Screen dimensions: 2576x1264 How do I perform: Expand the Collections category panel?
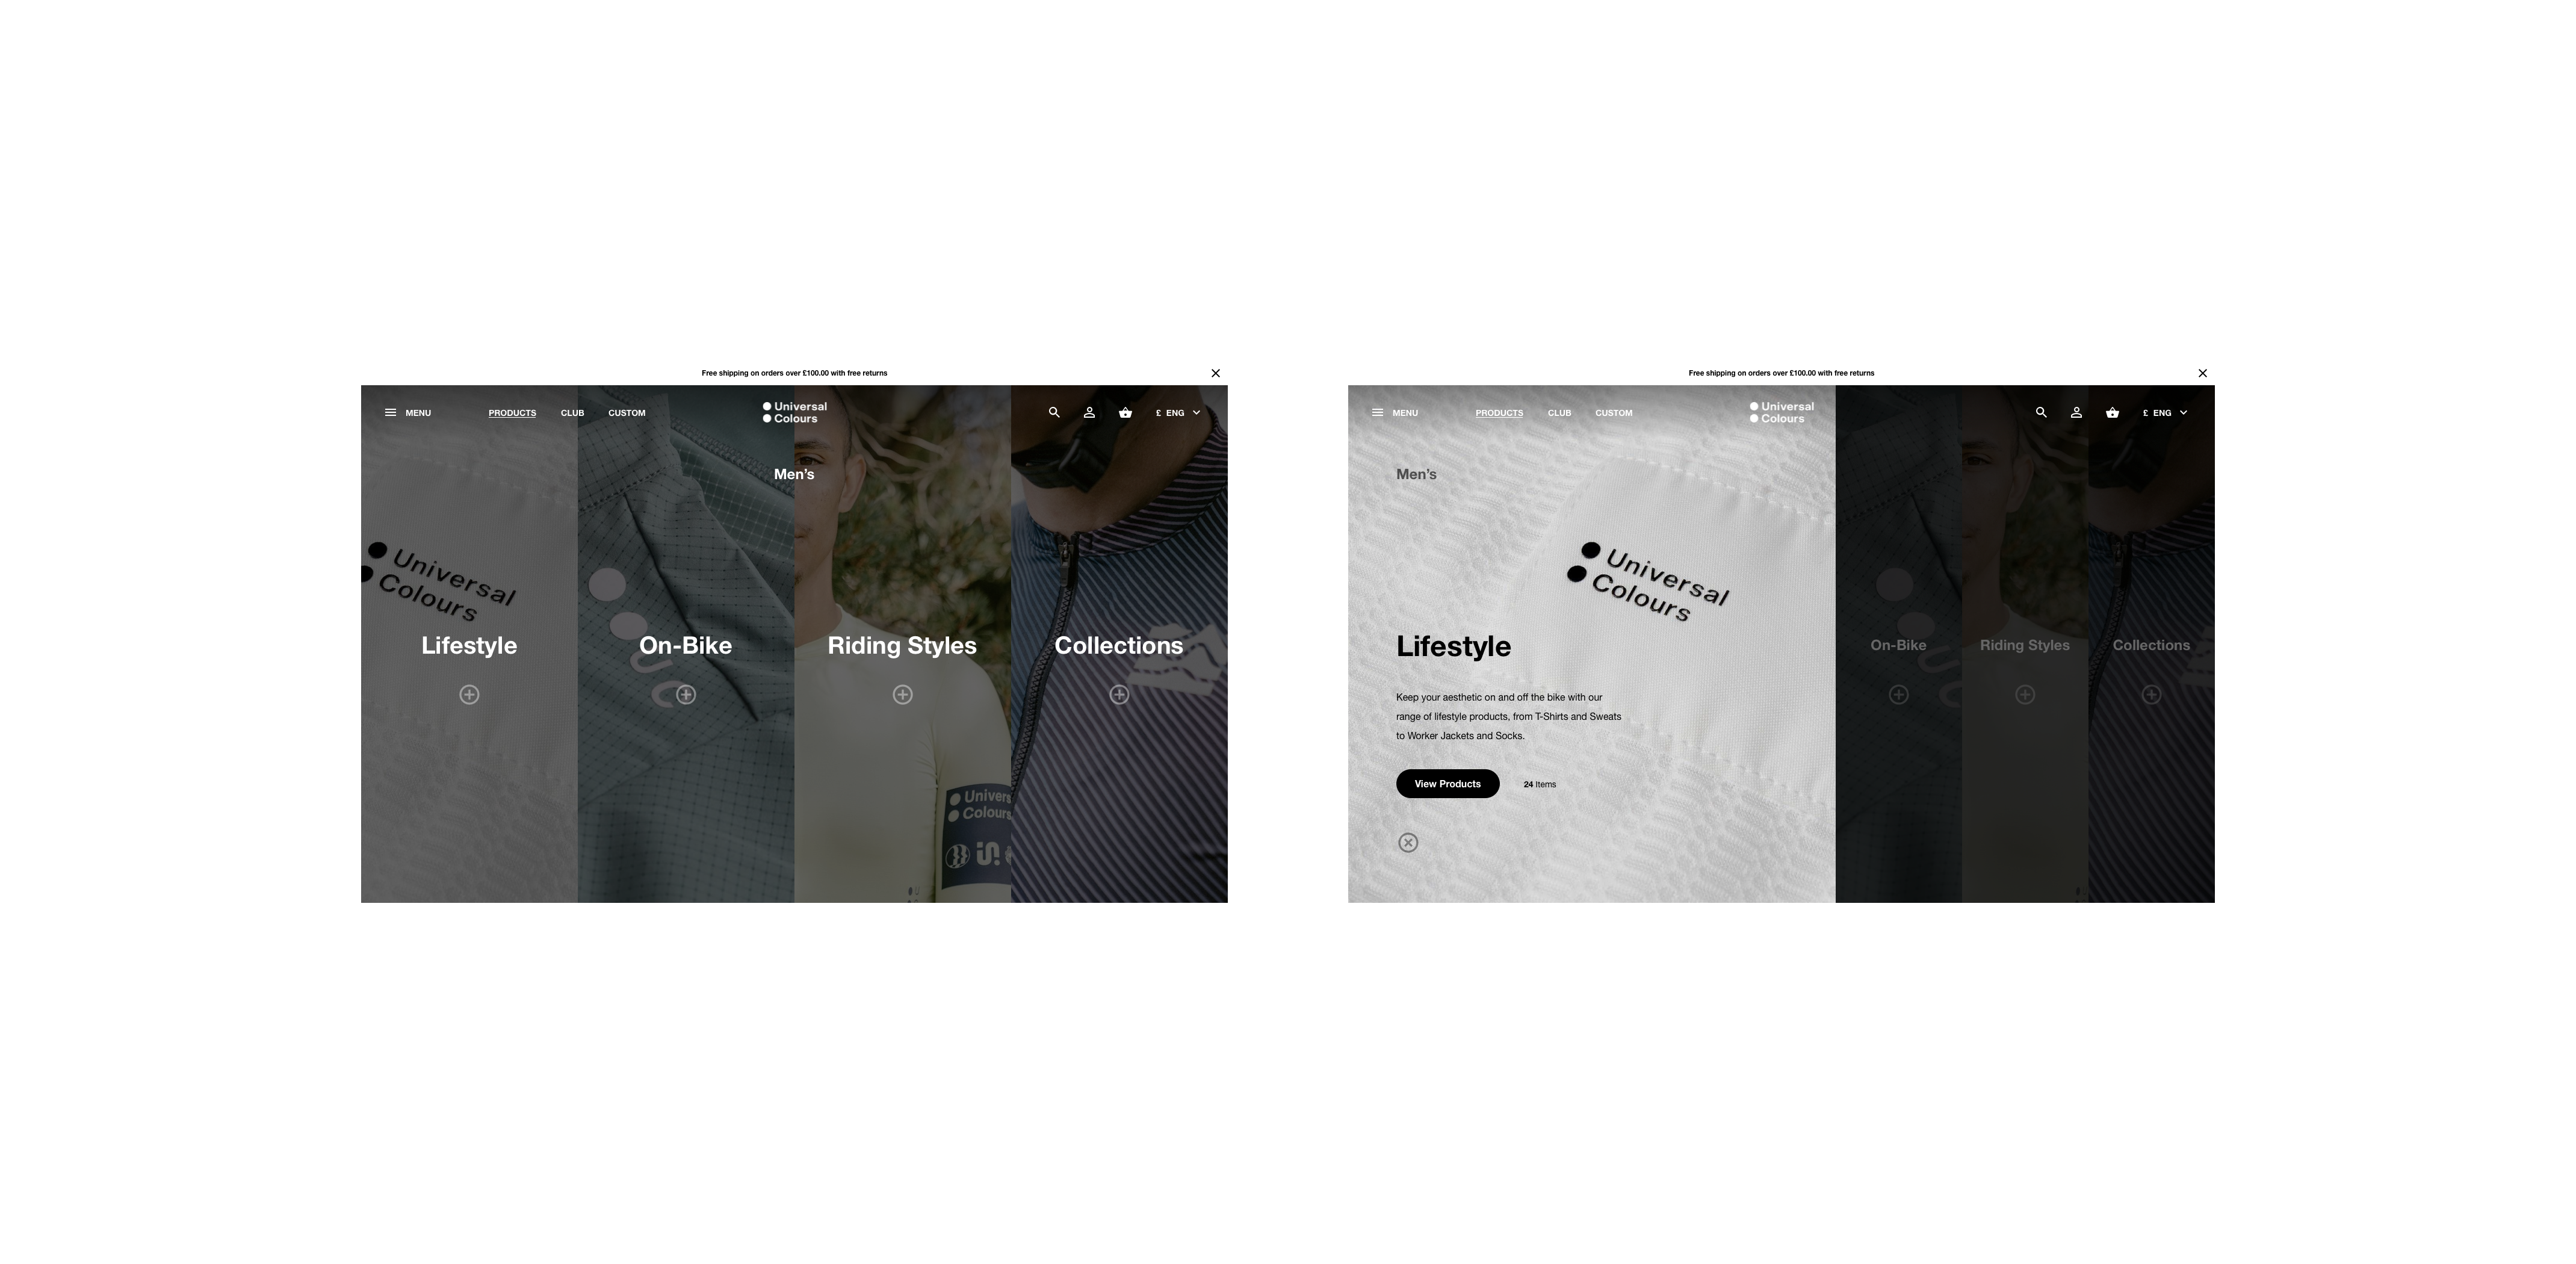[2150, 692]
